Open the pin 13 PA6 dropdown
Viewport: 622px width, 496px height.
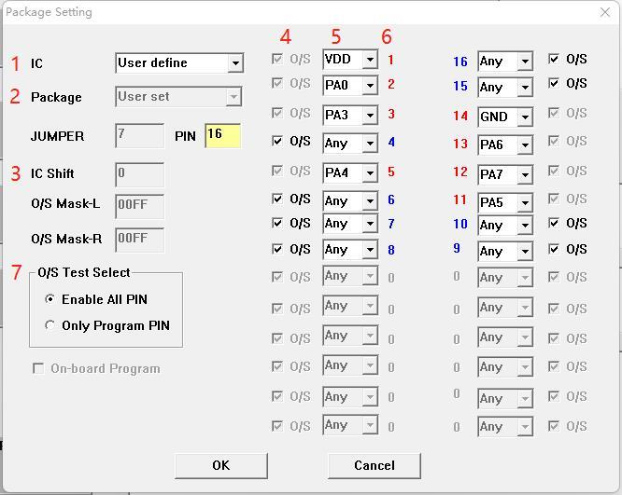tap(505, 145)
